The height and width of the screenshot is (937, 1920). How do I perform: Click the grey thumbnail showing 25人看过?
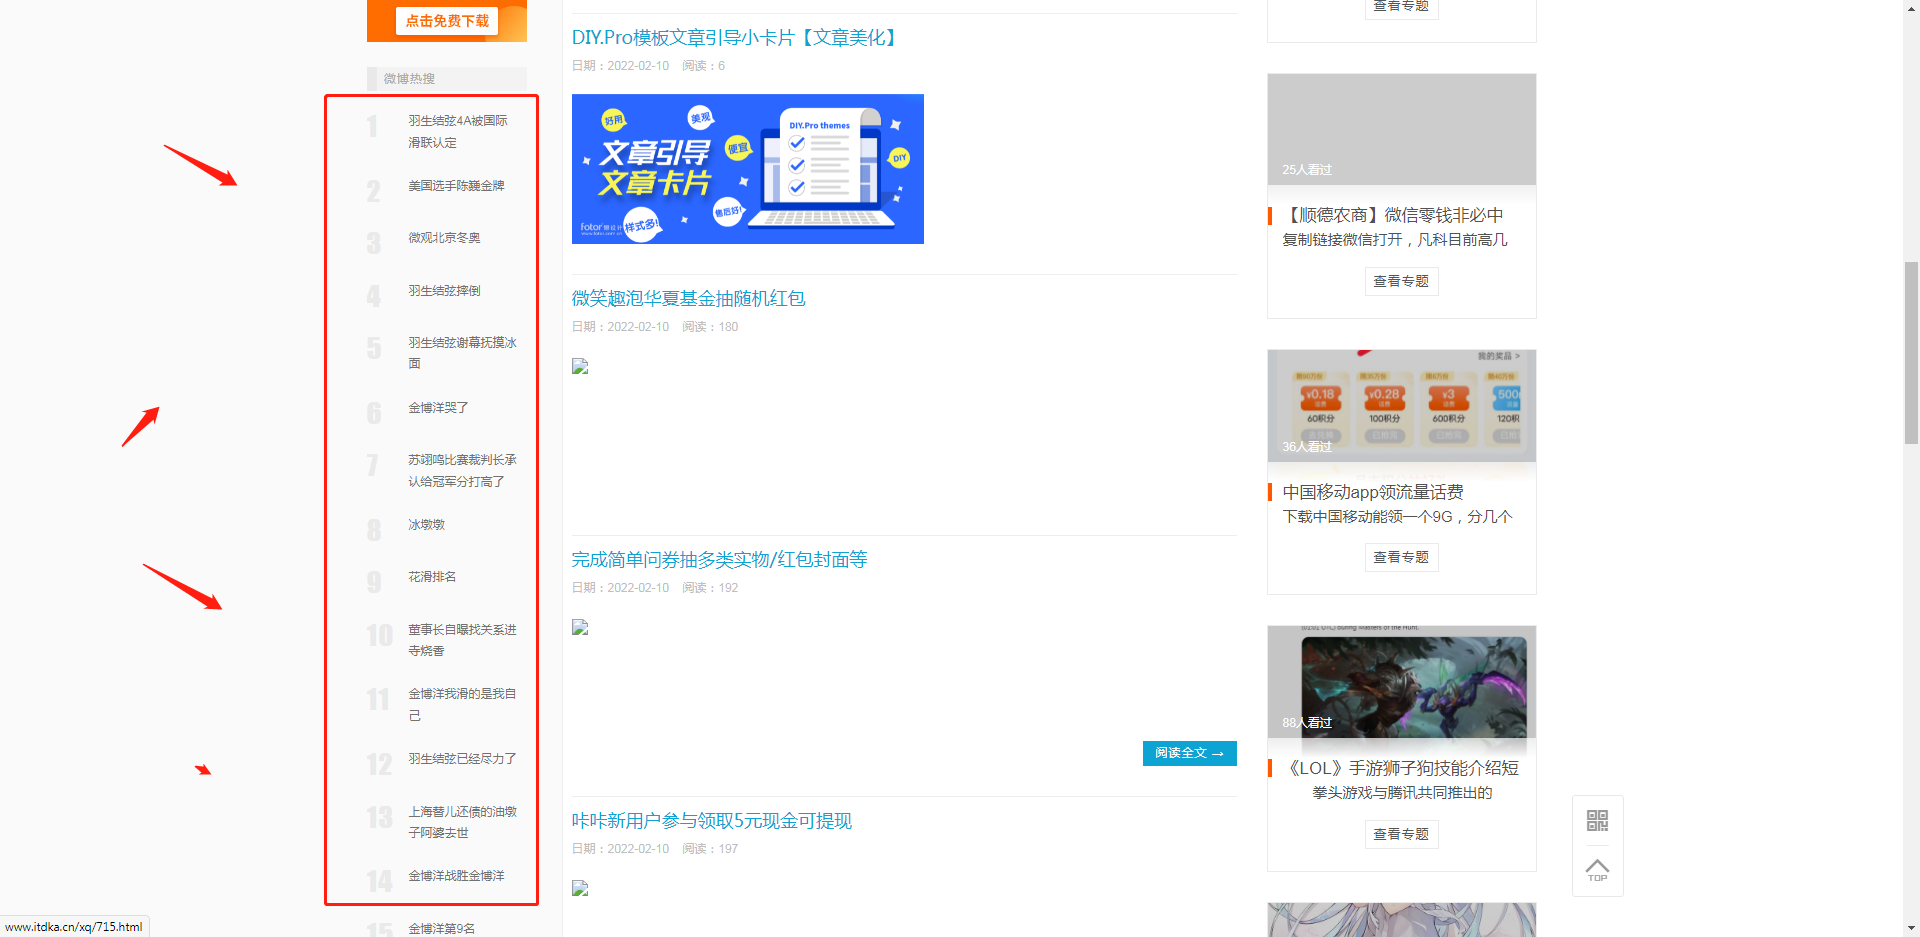[1401, 129]
